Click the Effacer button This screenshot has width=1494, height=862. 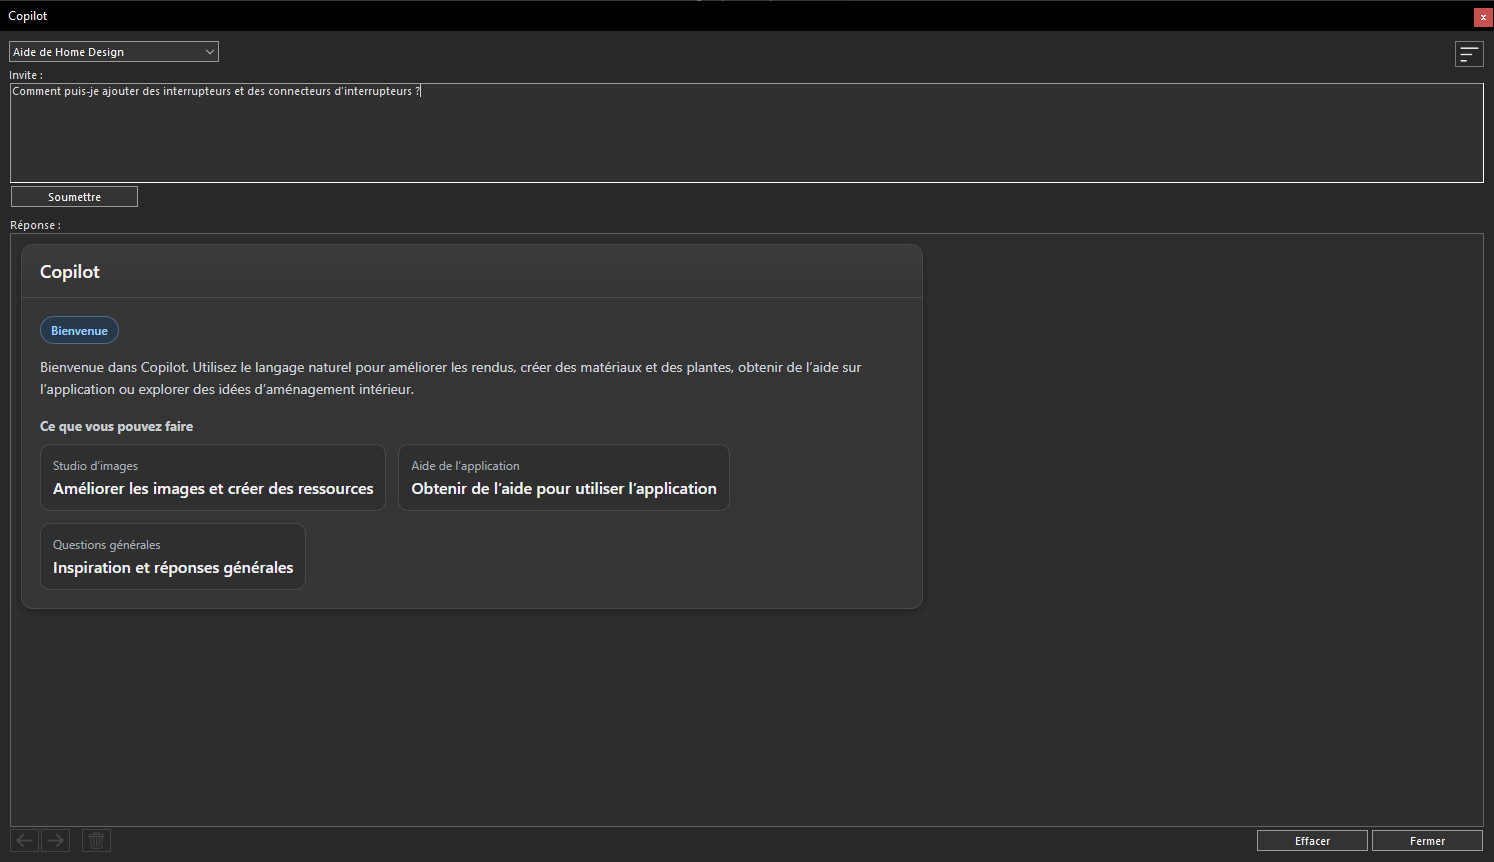[1312, 841]
